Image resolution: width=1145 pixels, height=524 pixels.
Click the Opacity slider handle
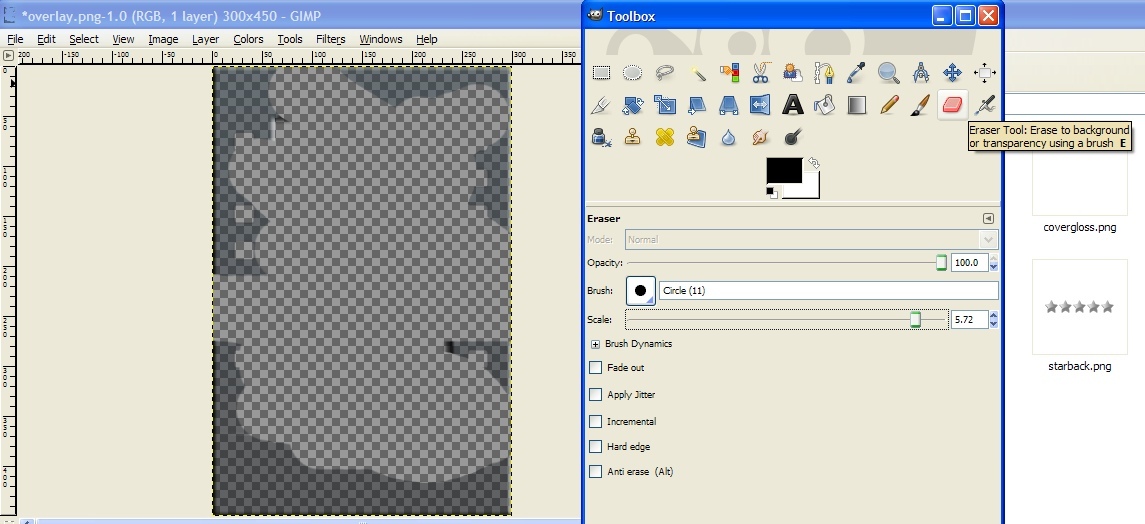941,263
